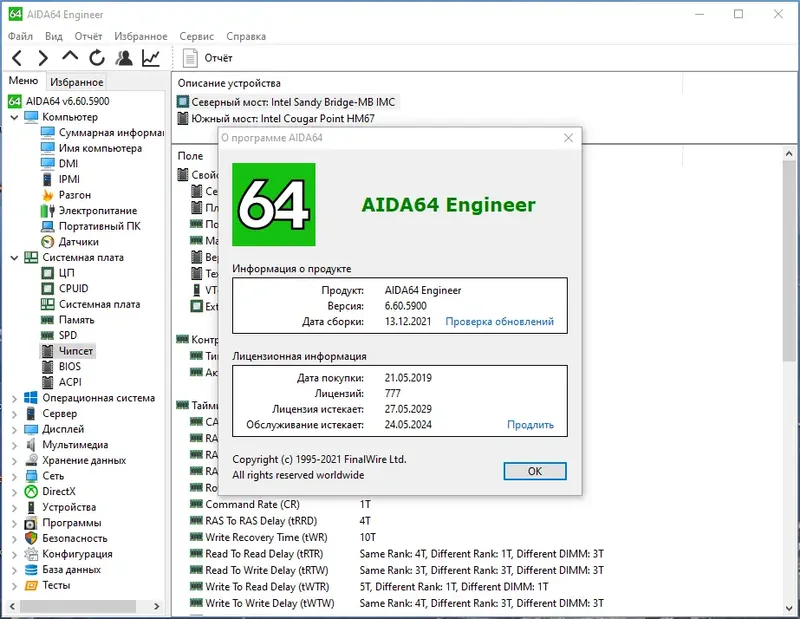
Task: Click the Отчёт report icon in toolbar
Action: (x=188, y=57)
